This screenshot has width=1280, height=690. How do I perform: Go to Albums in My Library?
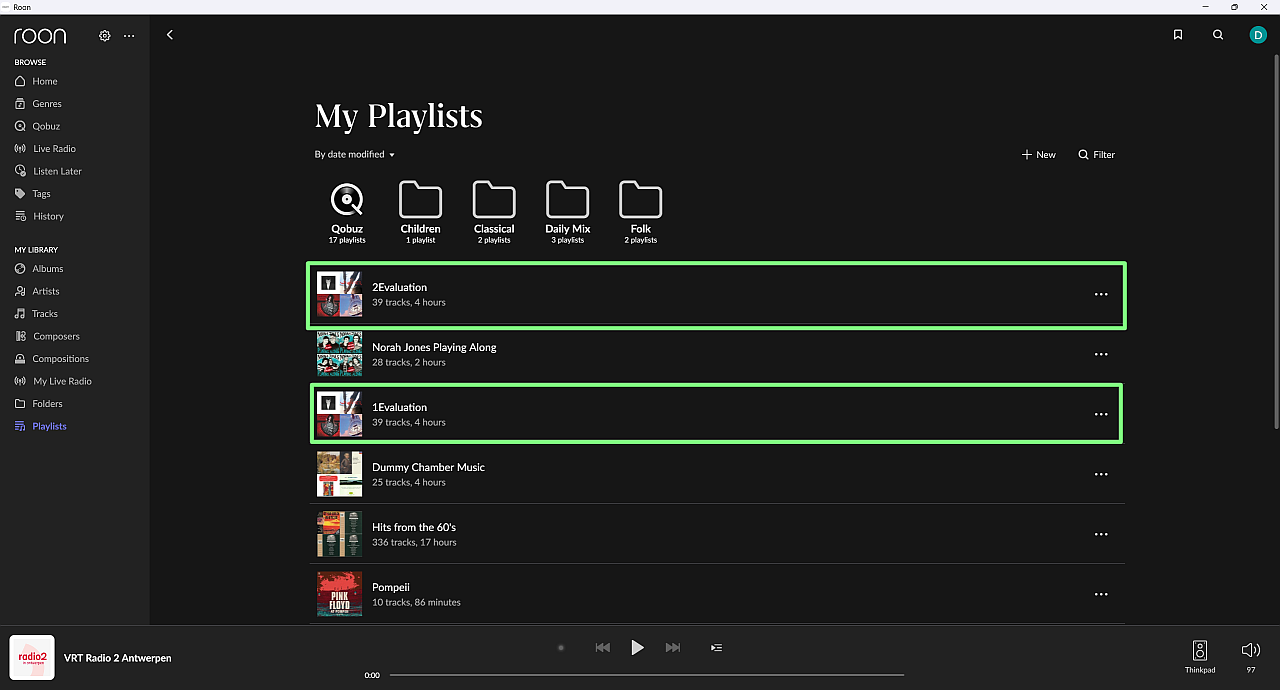[x=47, y=269]
